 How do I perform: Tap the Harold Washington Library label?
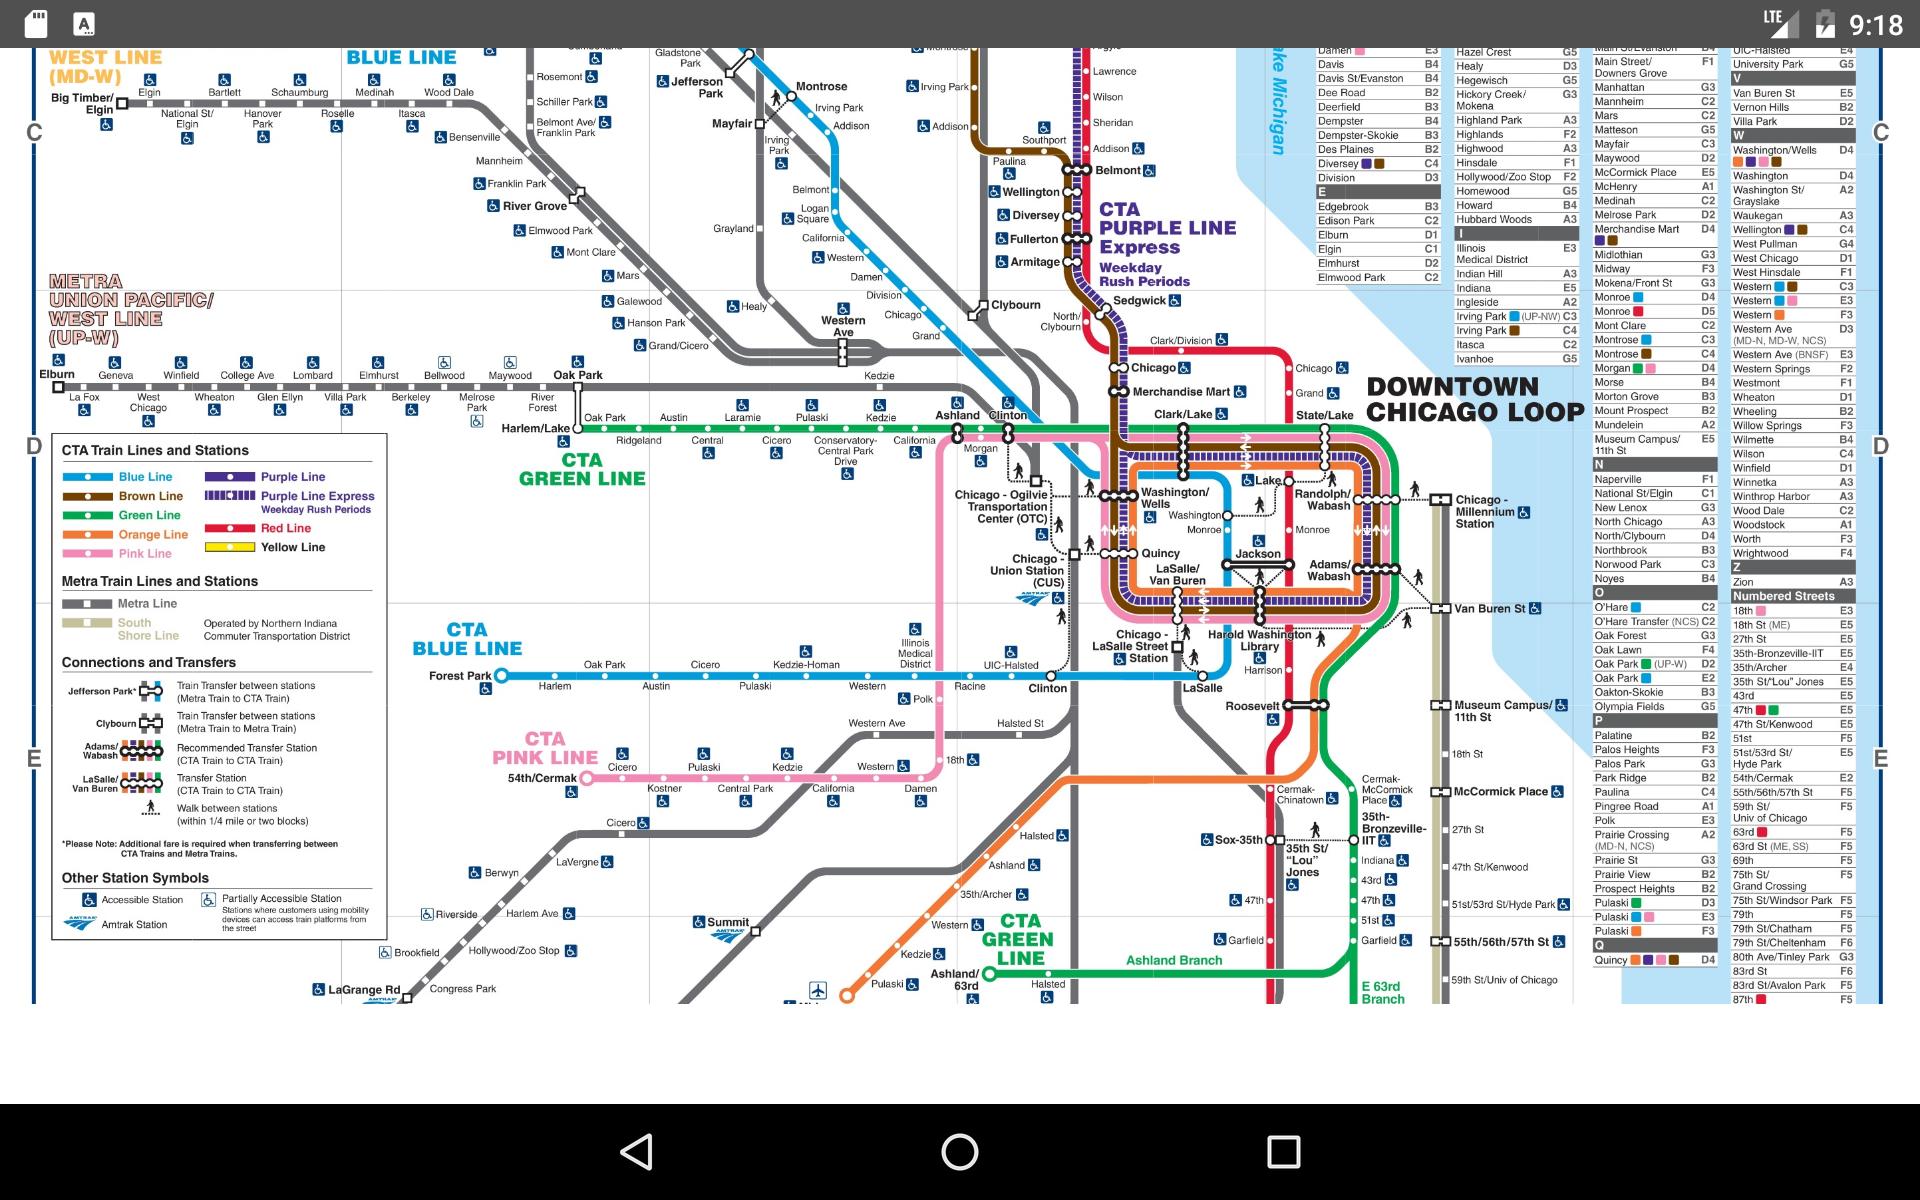pos(1259,640)
